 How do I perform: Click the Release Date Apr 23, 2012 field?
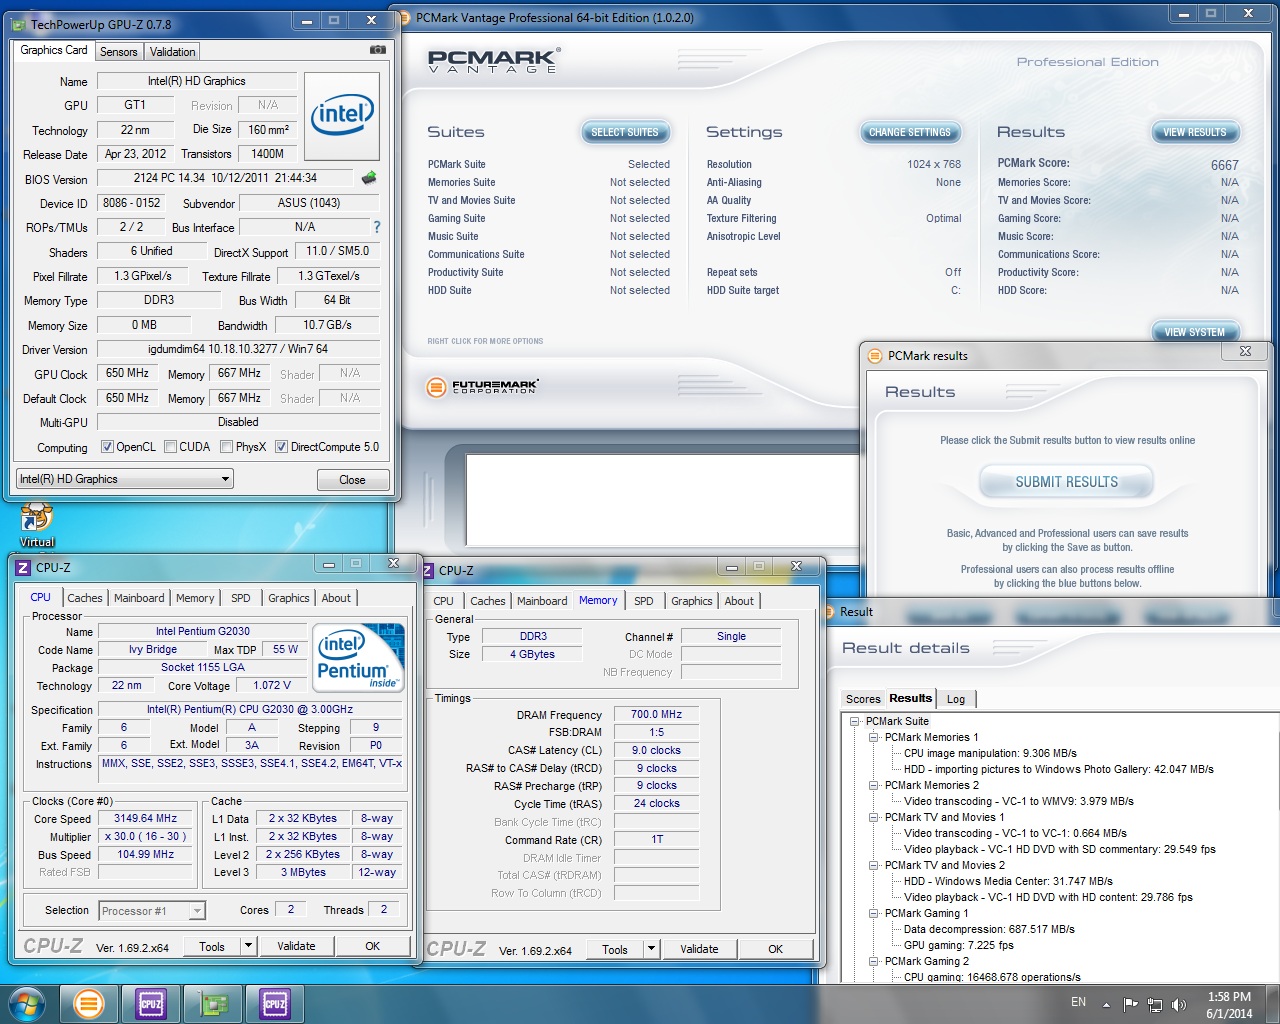136,154
